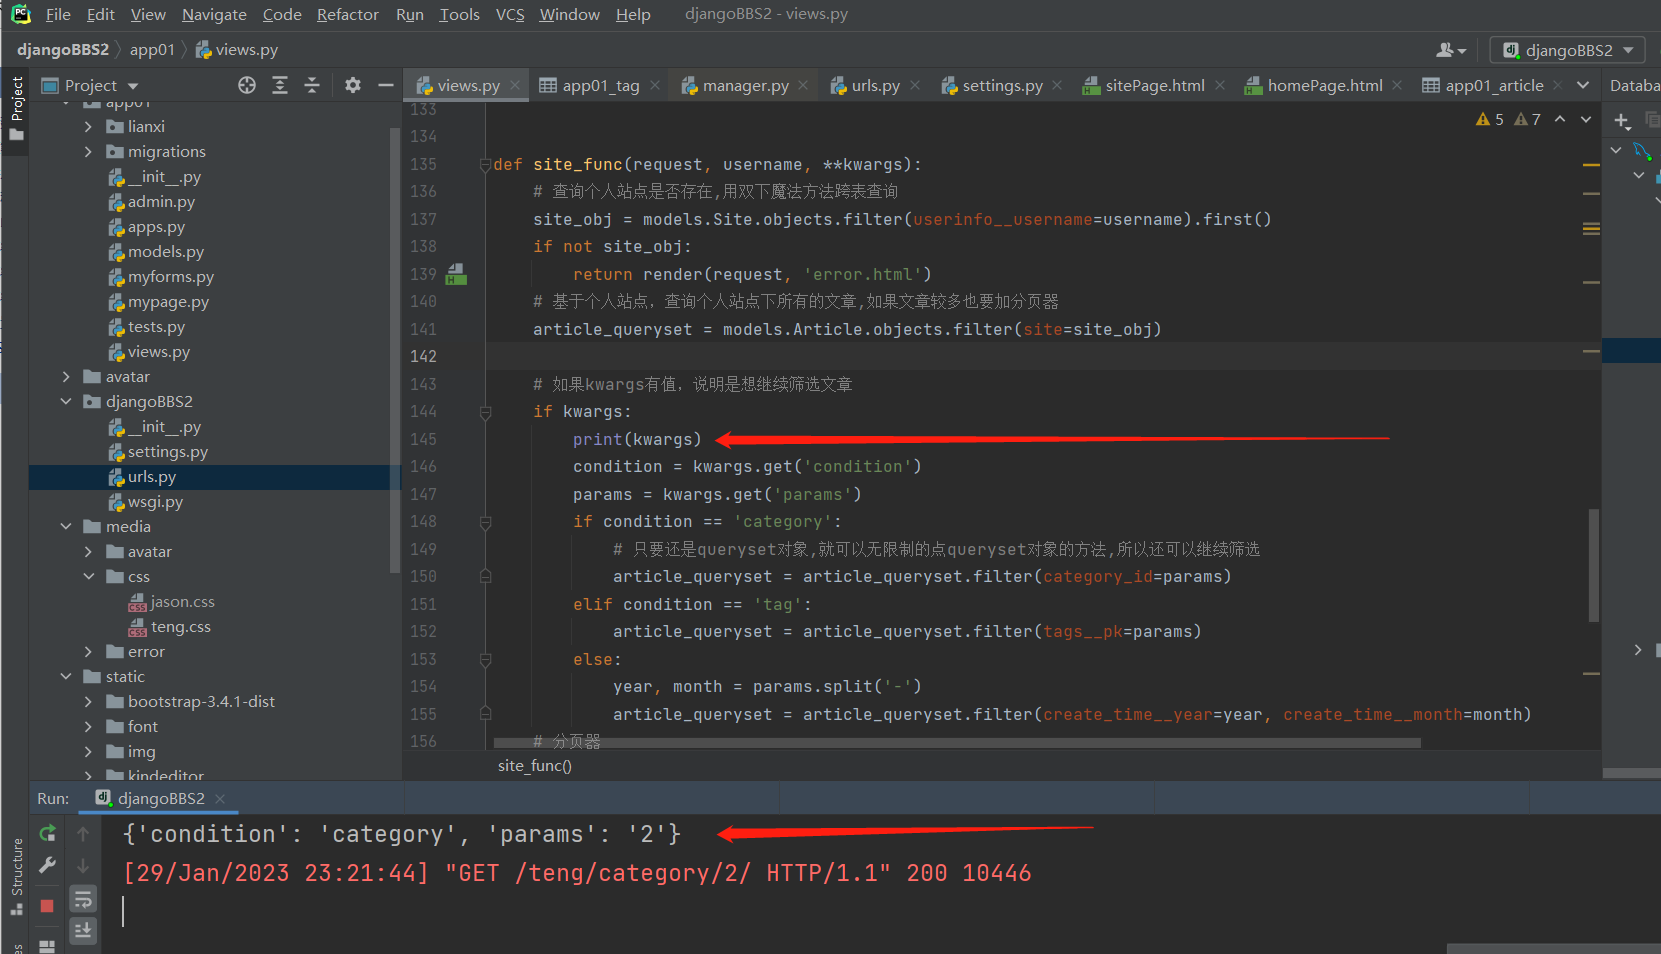This screenshot has width=1661, height=954.
Task: Toggle the Project tool window side tab
Action: coord(17,108)
